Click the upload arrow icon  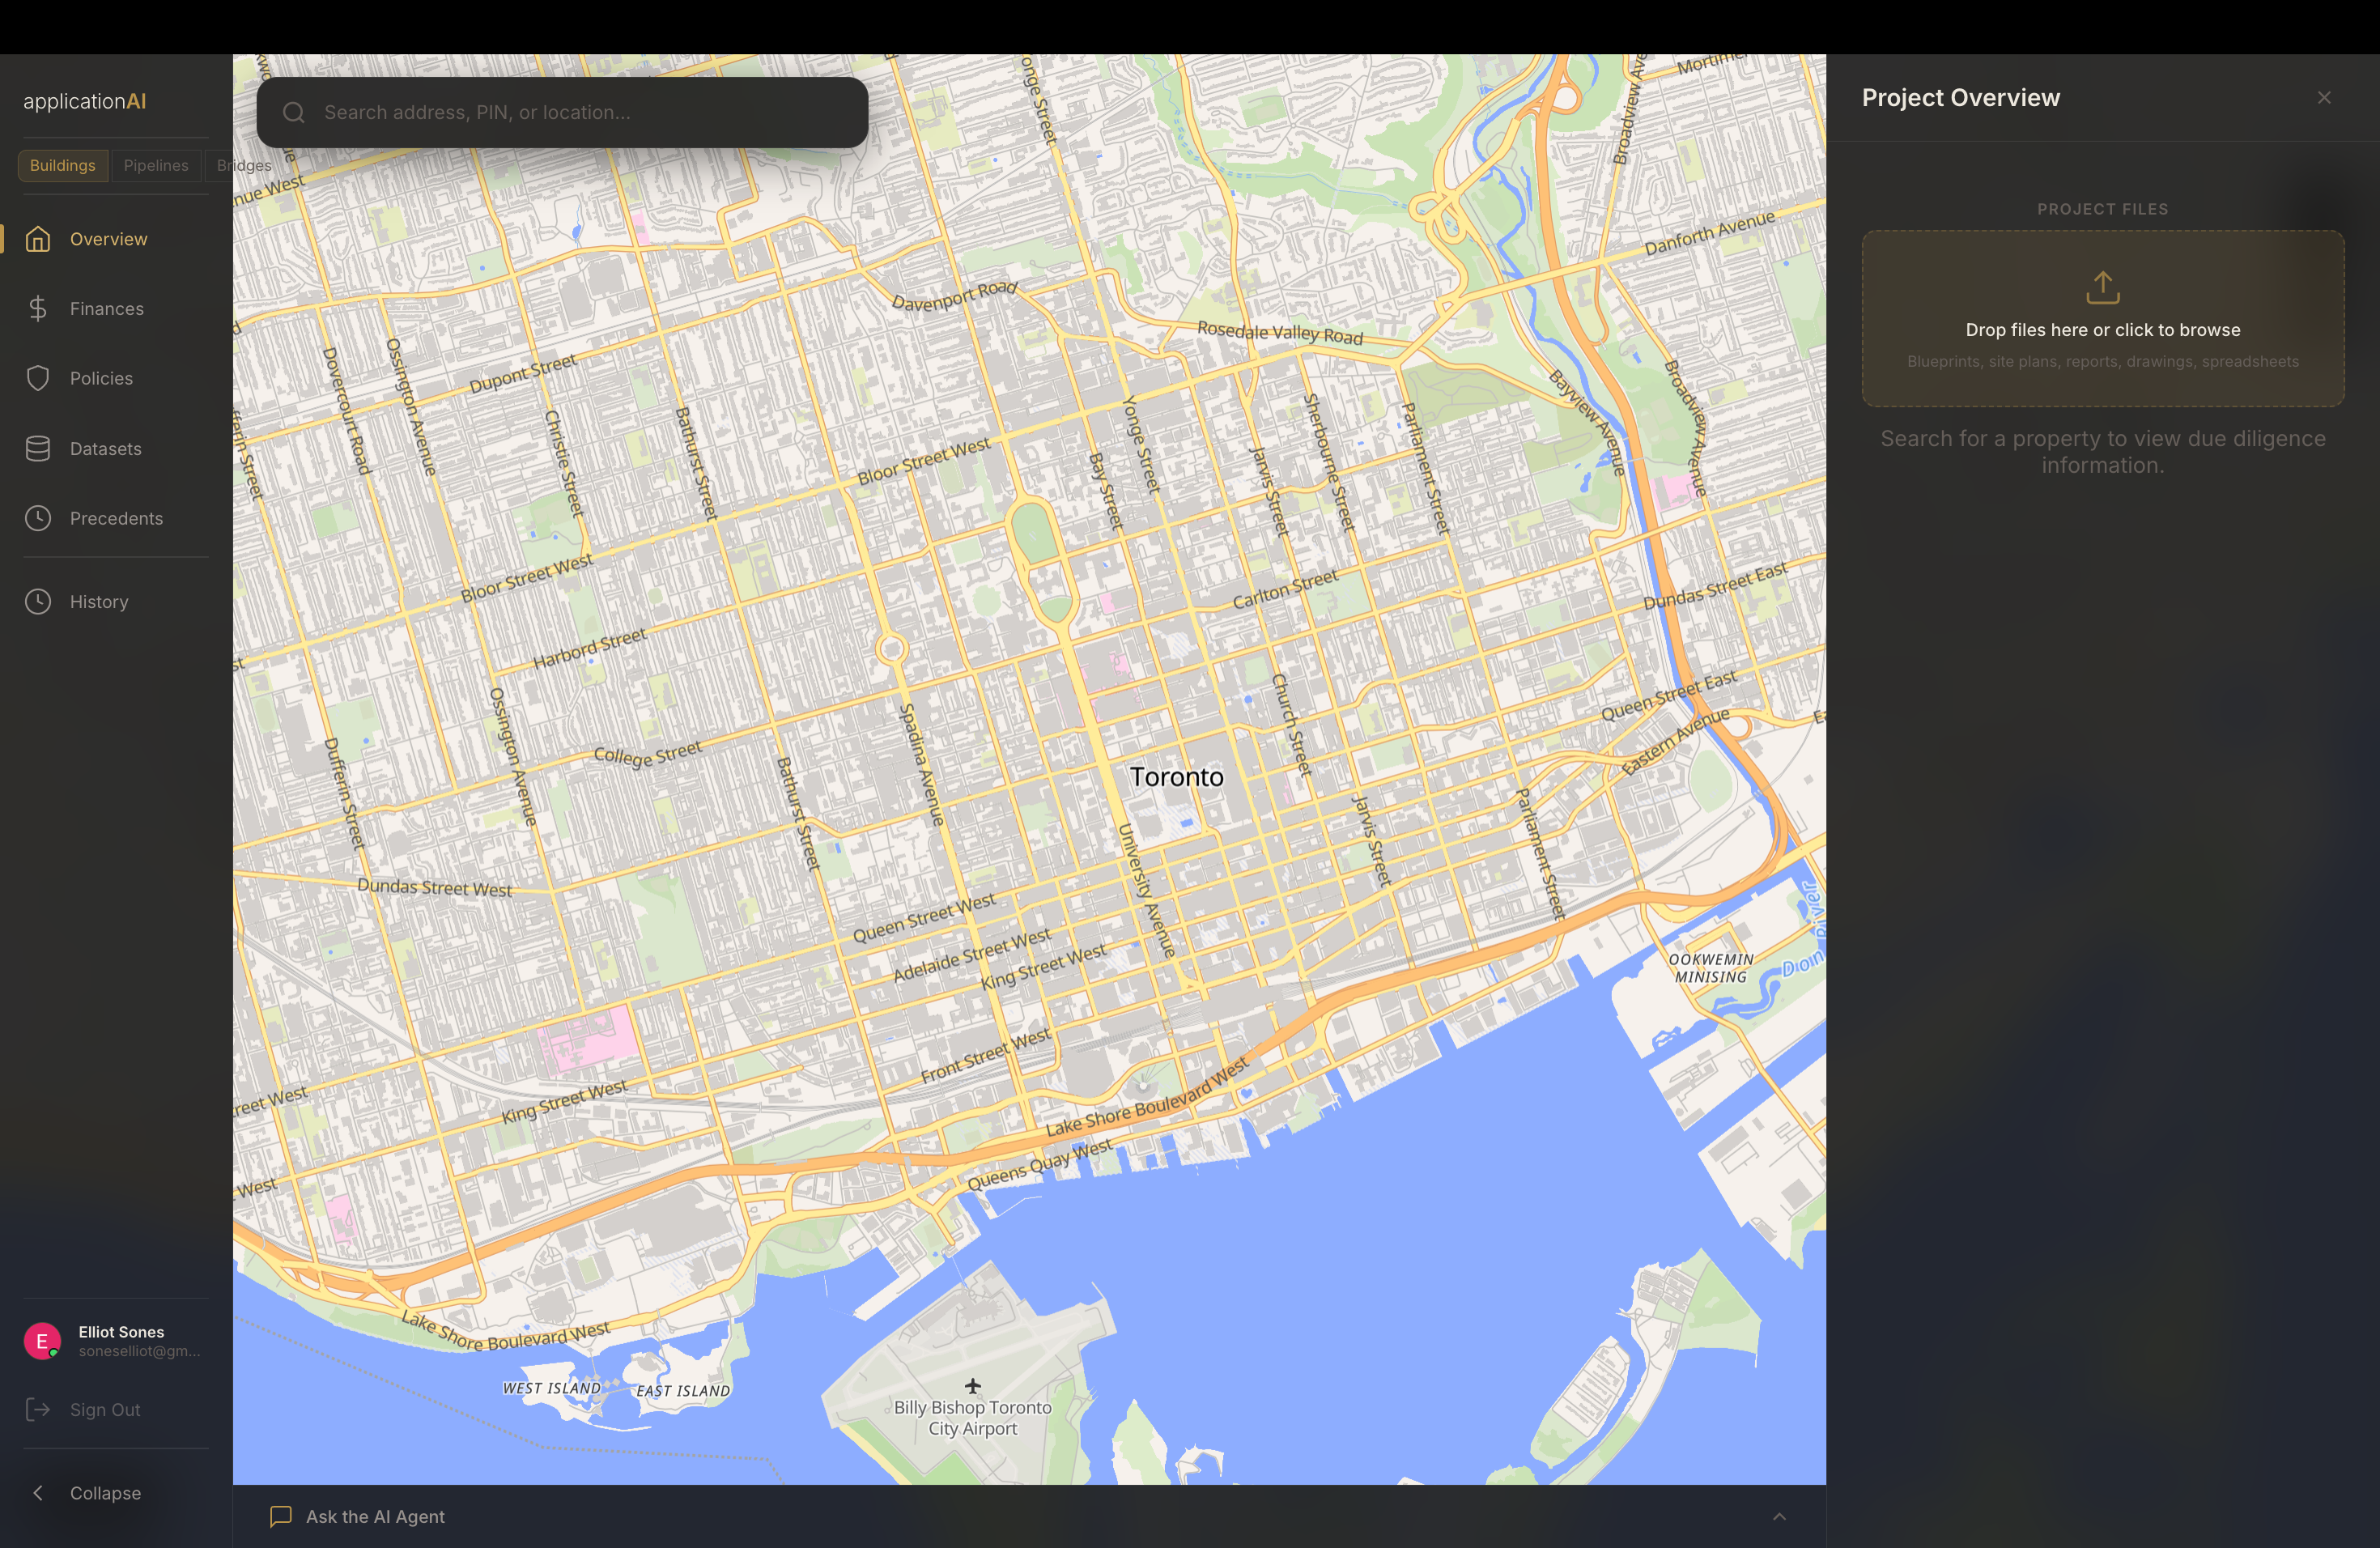(x=2102, y=288)
